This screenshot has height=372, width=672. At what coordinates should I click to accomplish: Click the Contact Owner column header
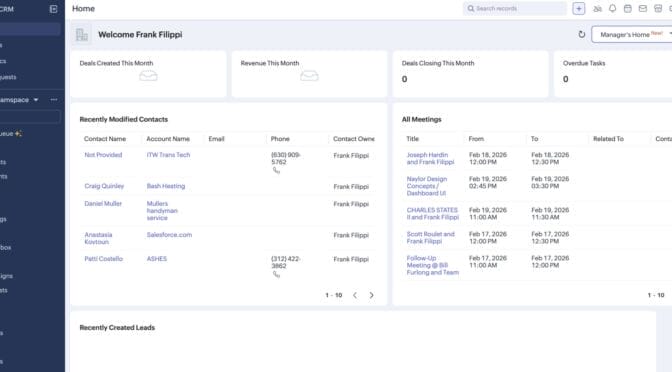354,139
